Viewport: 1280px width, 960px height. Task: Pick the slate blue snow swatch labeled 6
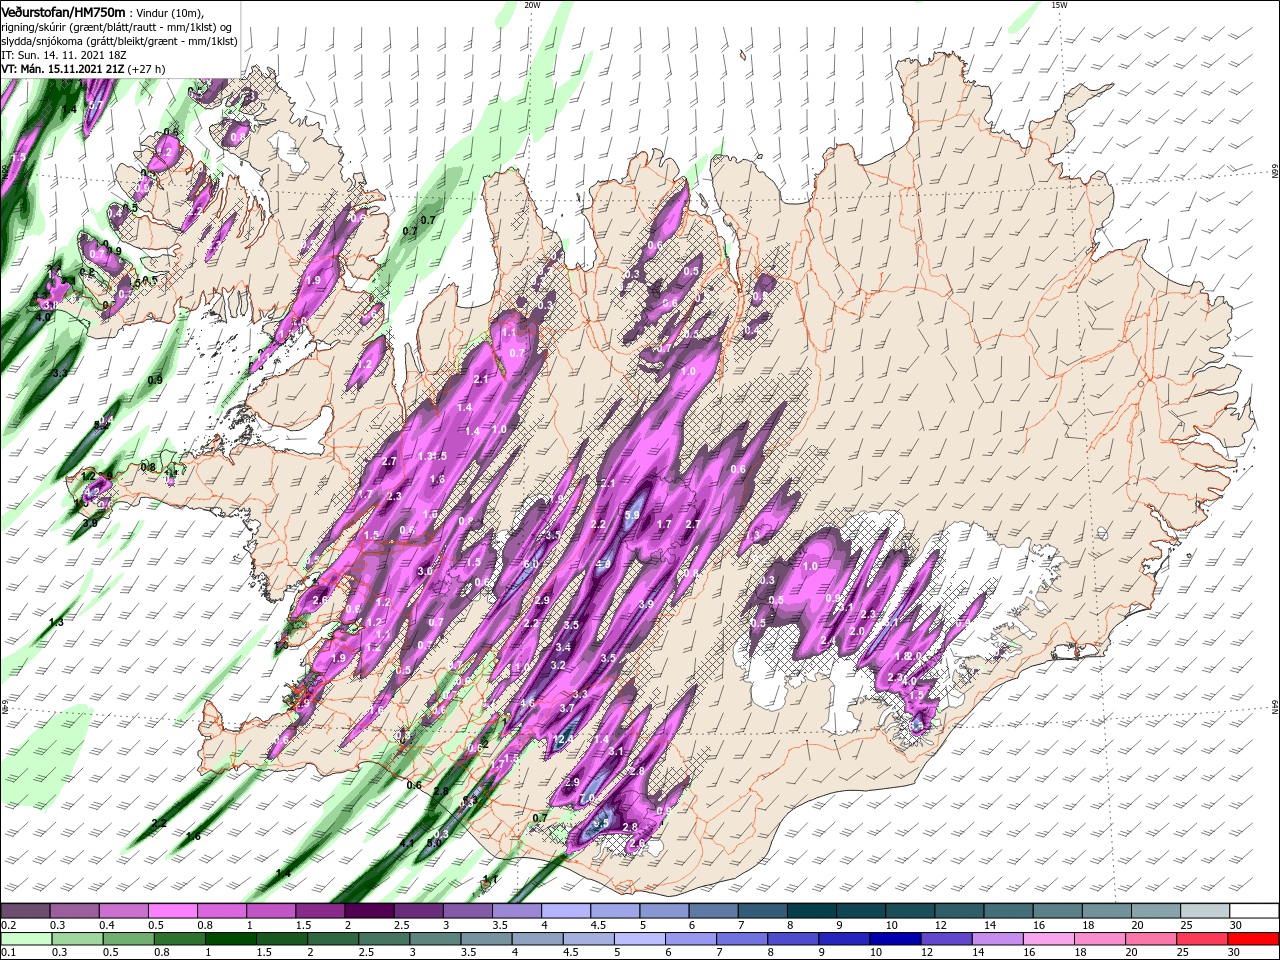714,912
